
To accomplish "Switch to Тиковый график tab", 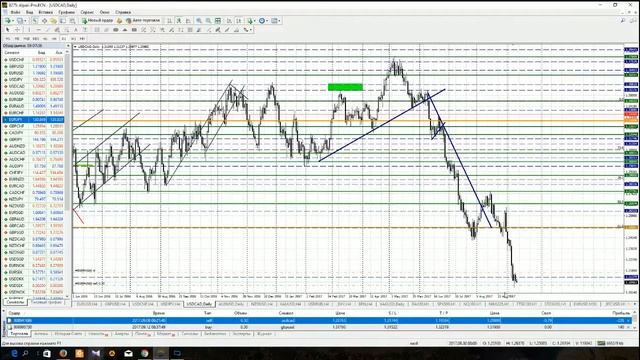I will (47, 302).
